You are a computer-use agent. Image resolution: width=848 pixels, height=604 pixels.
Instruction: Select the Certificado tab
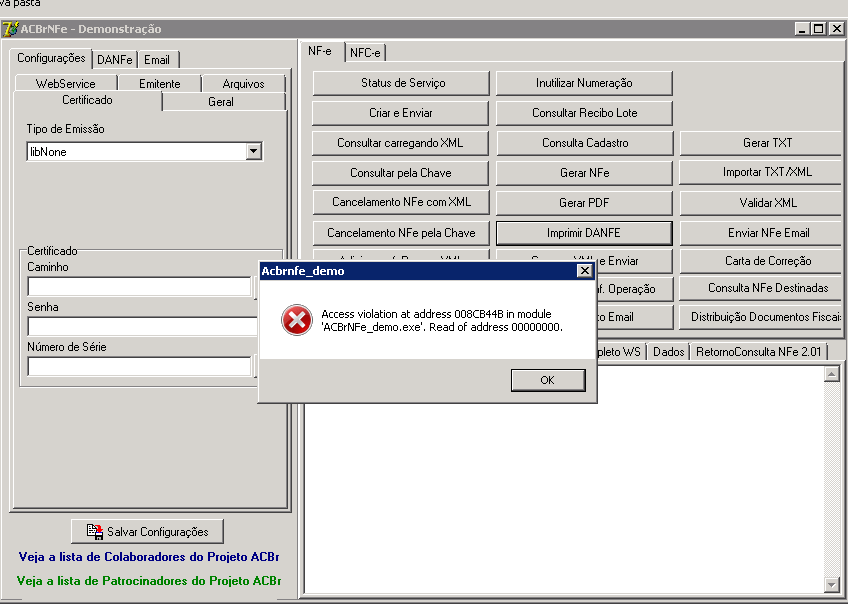pyautogui.click(x=87, y=100)
